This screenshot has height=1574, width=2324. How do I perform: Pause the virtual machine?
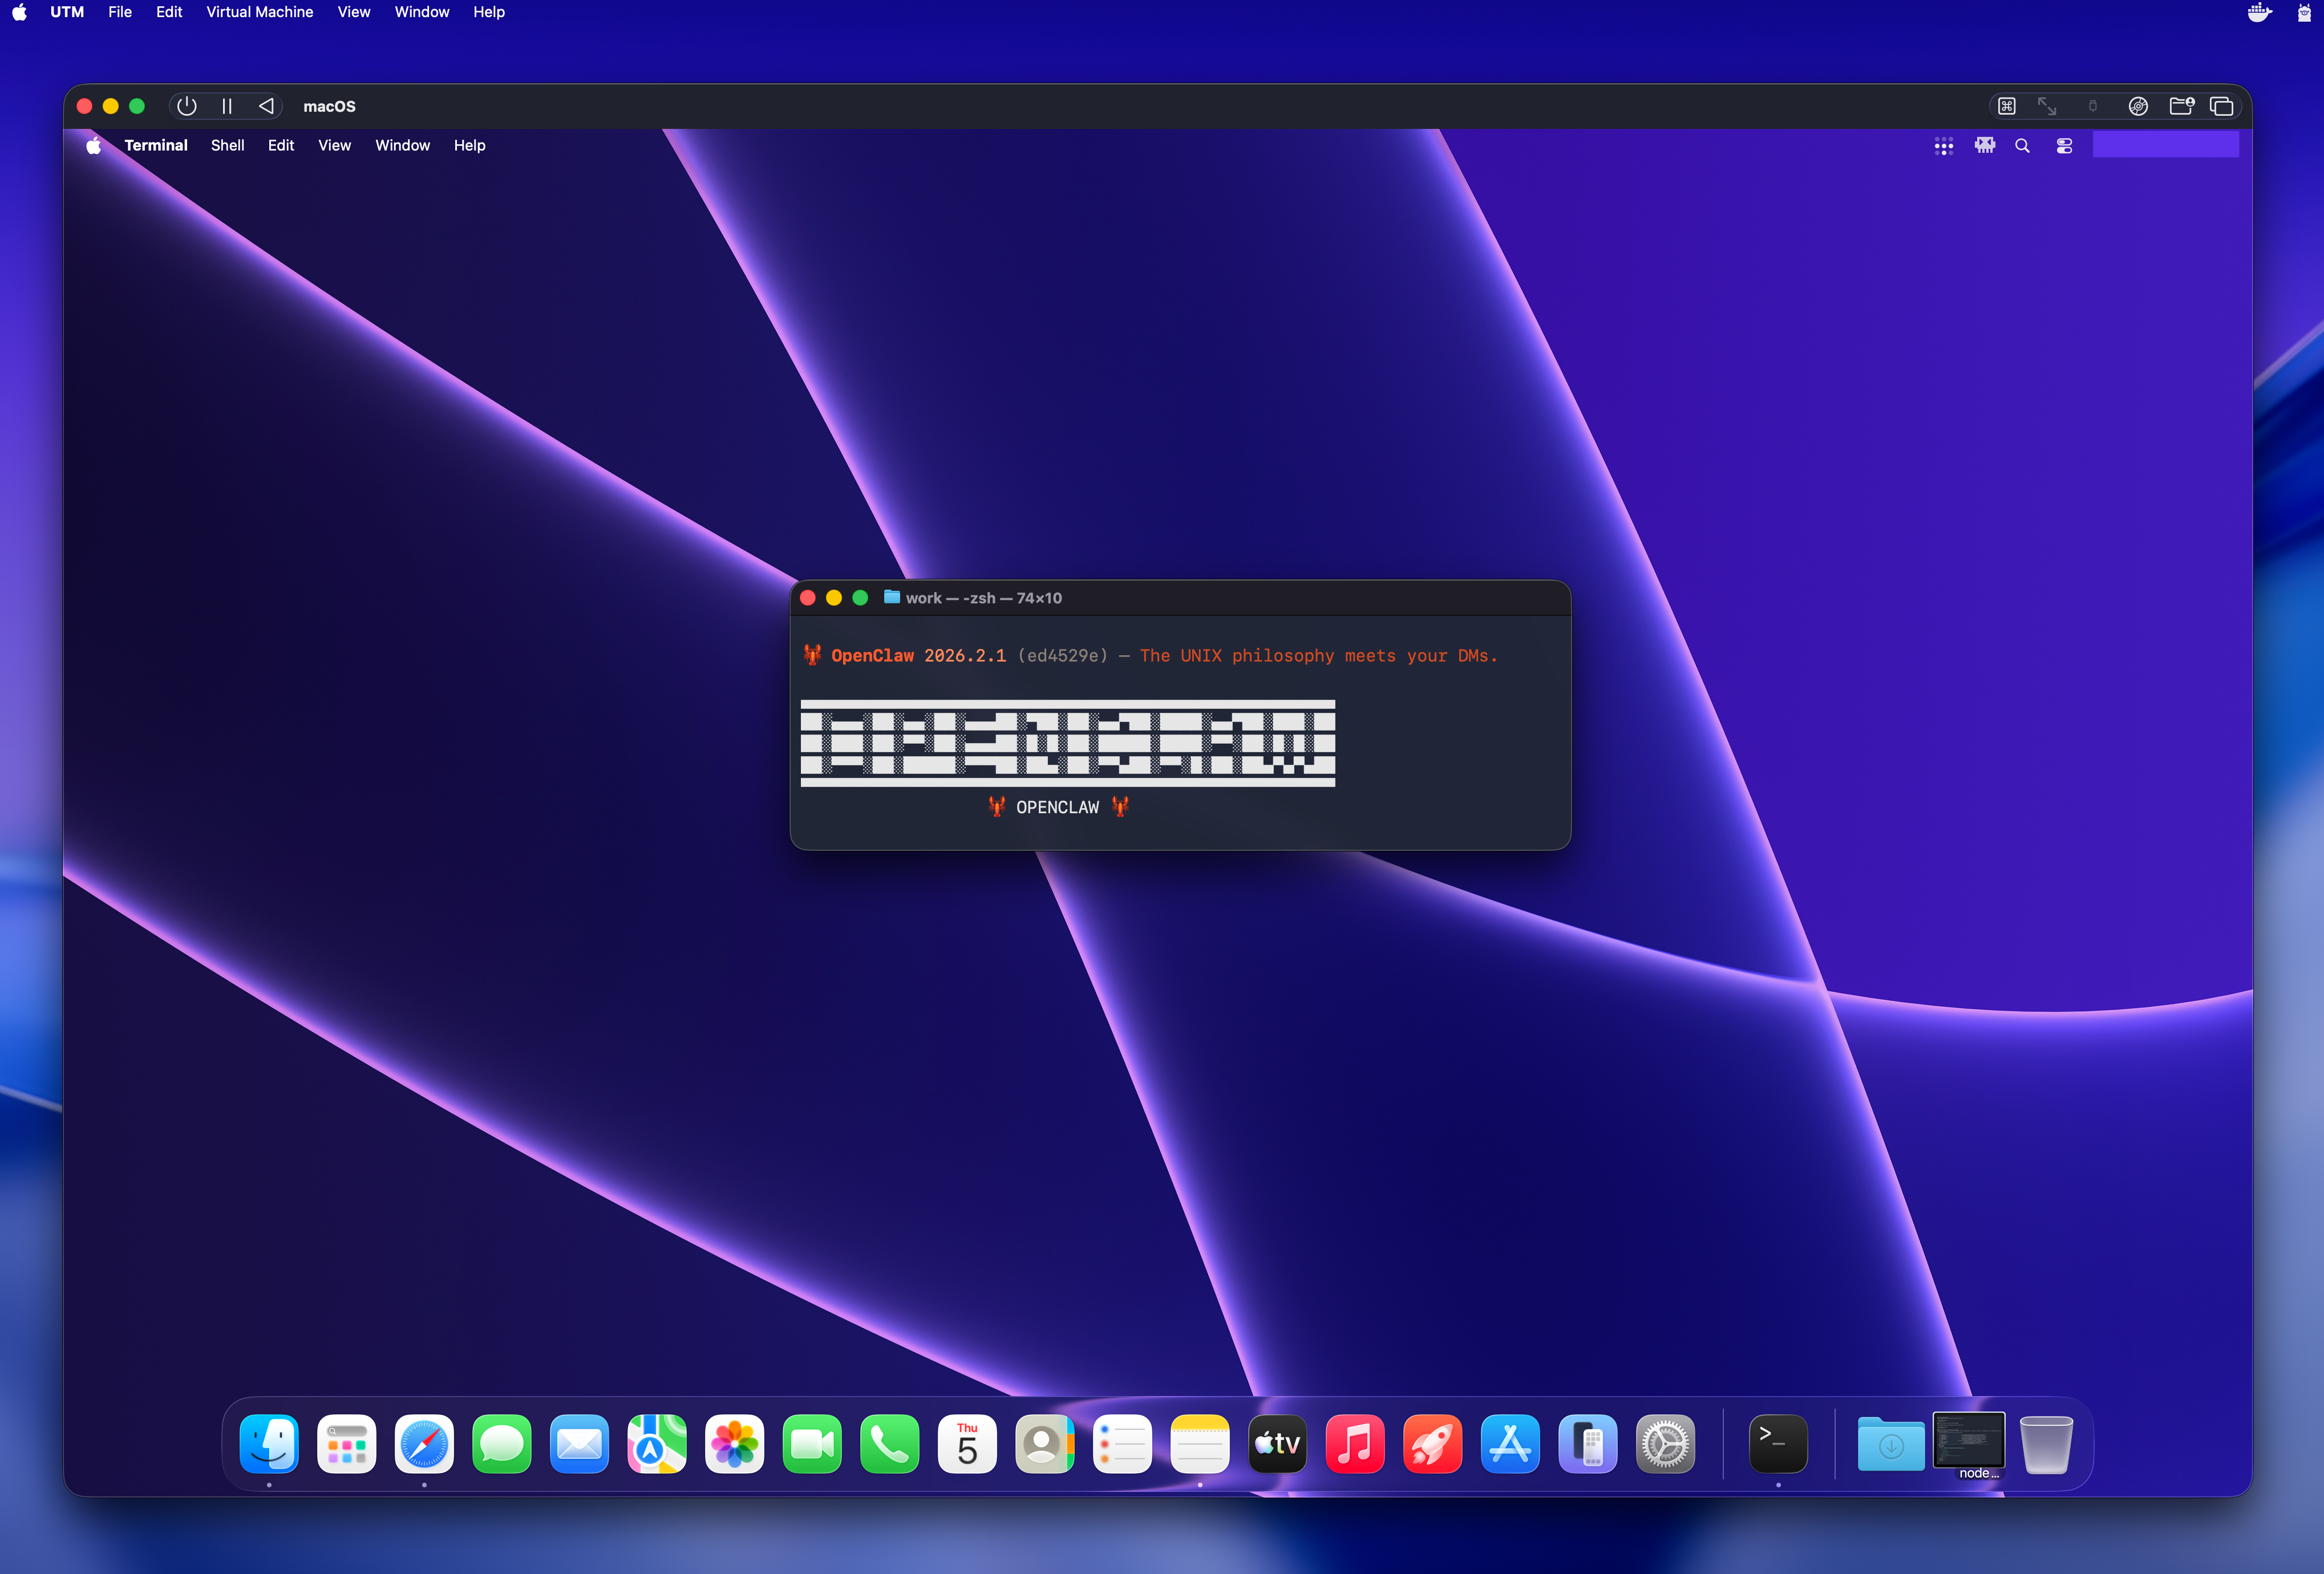[x=227, y=106]
